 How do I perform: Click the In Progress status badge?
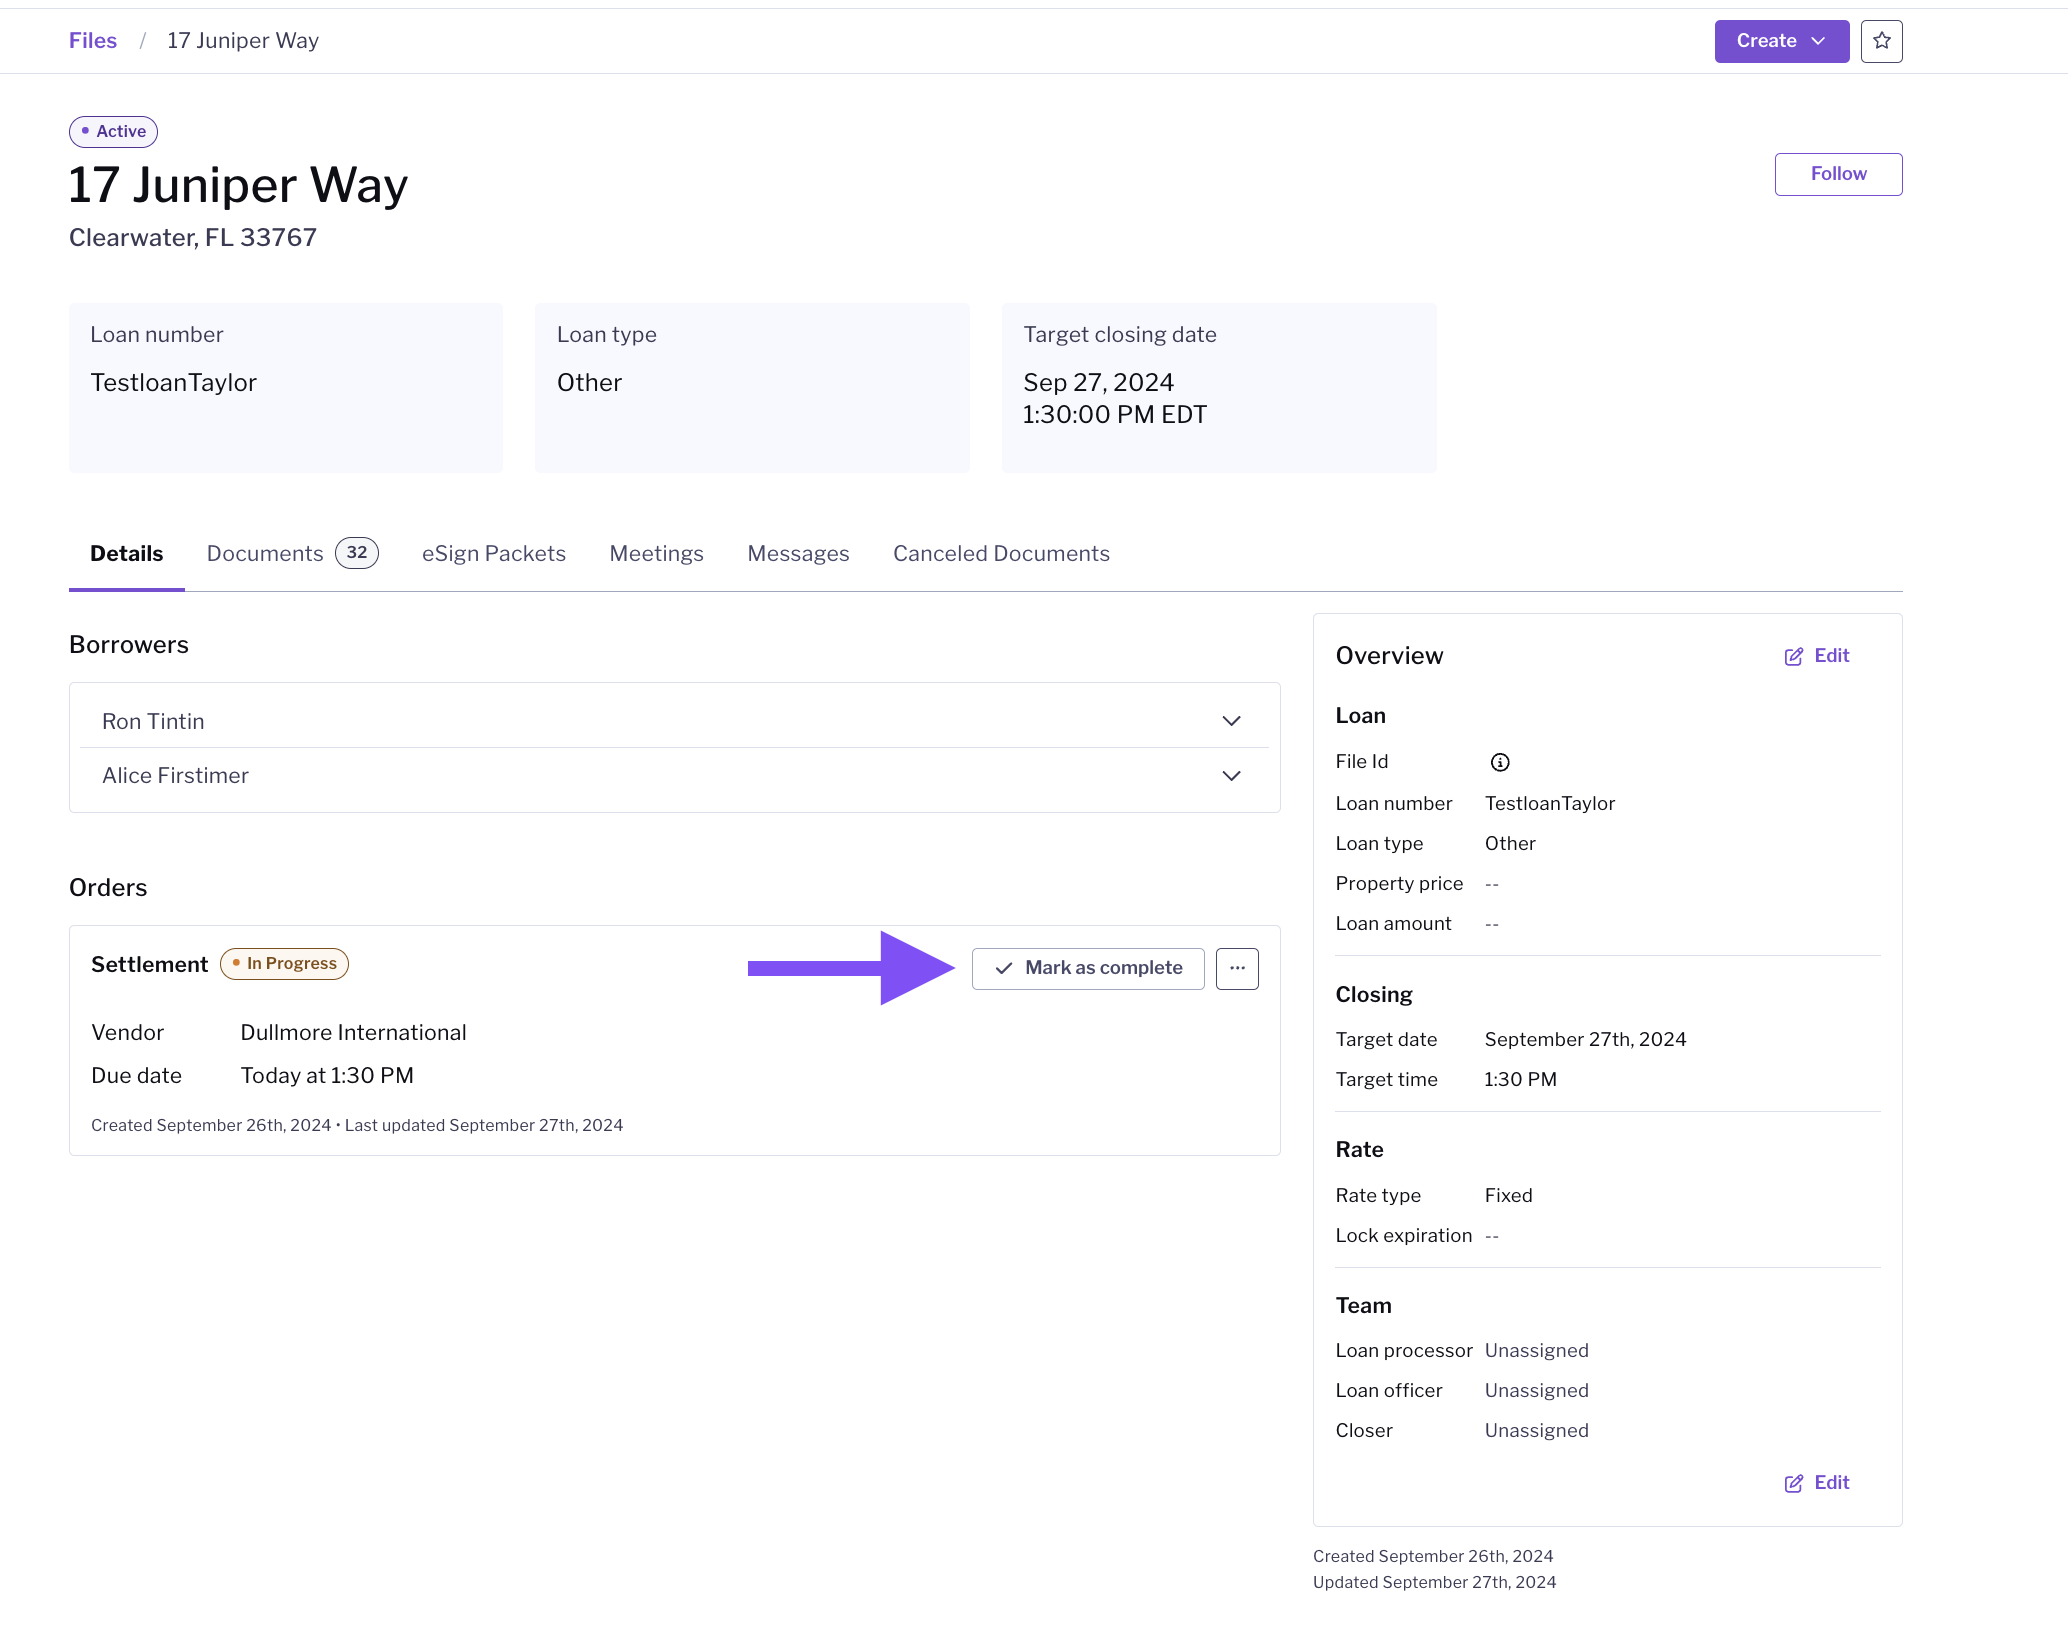284,964
